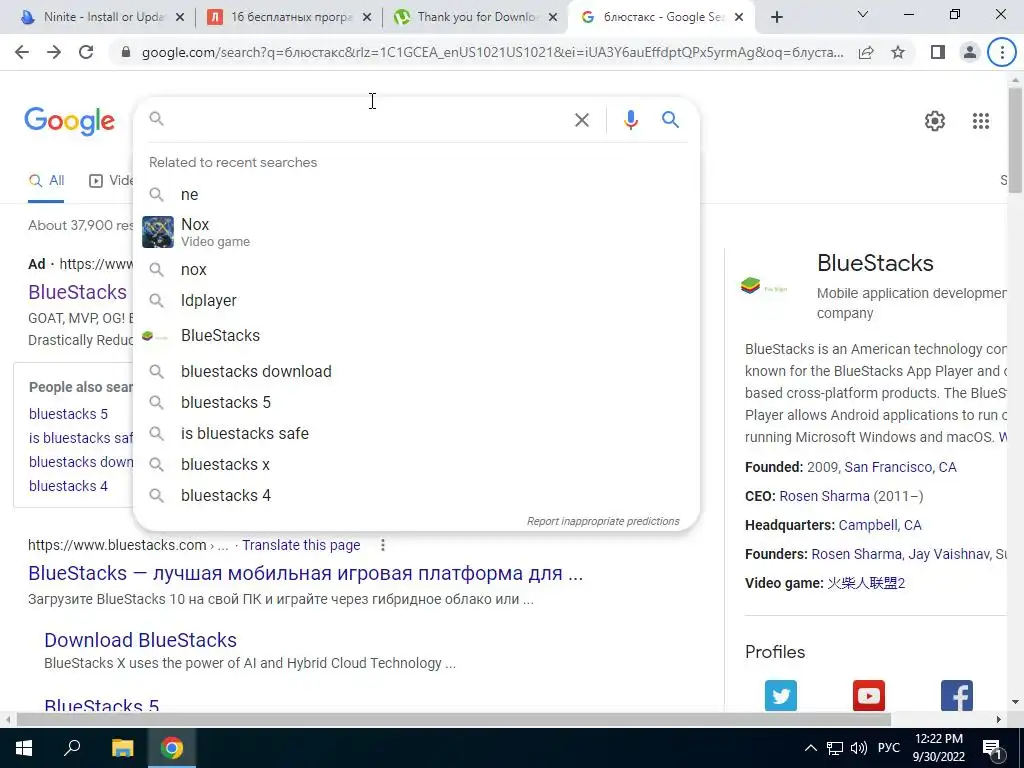The width and height of the screenshot is (1024, 768).
Task: Open Google apps grid
Action: (980, 121)
